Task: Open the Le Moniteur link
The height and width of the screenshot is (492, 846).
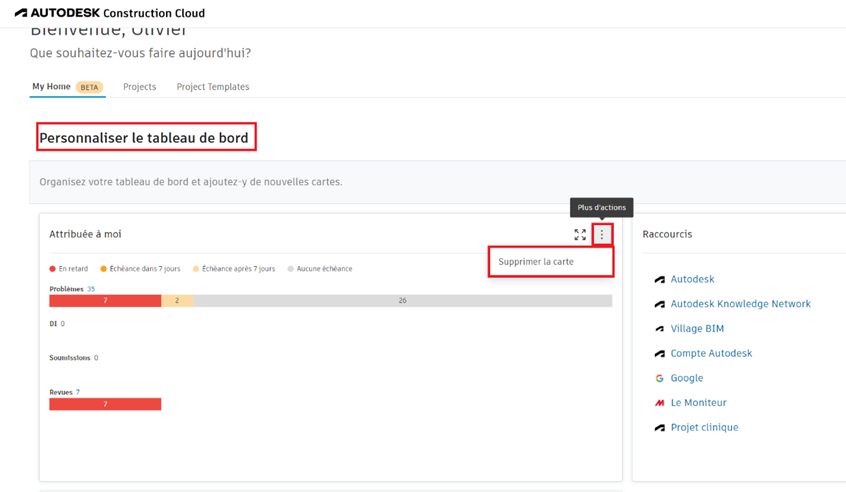Action: coord(698,403)
